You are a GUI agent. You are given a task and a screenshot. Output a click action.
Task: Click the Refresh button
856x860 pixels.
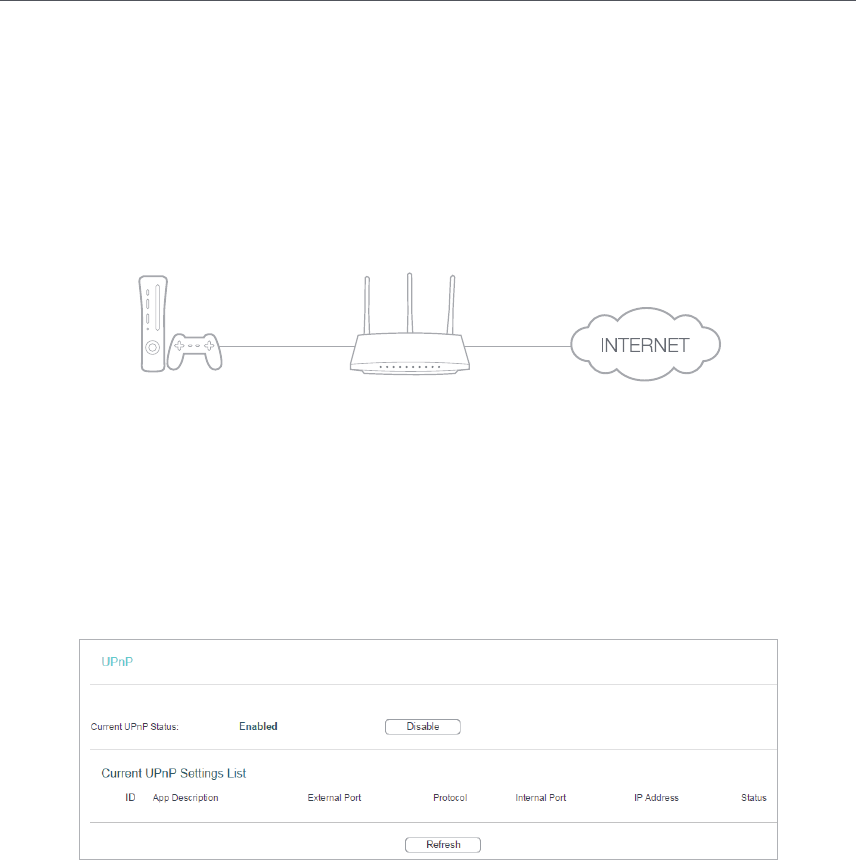click(x=443, y=845)
